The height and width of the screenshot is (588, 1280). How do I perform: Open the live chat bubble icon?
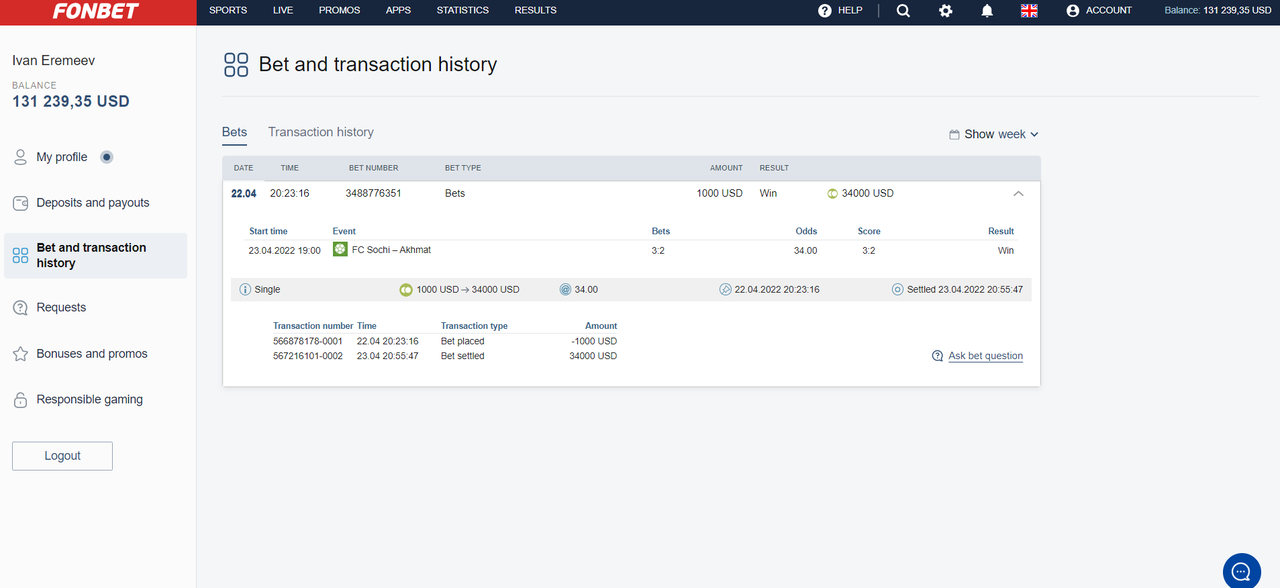[1241, 571]
